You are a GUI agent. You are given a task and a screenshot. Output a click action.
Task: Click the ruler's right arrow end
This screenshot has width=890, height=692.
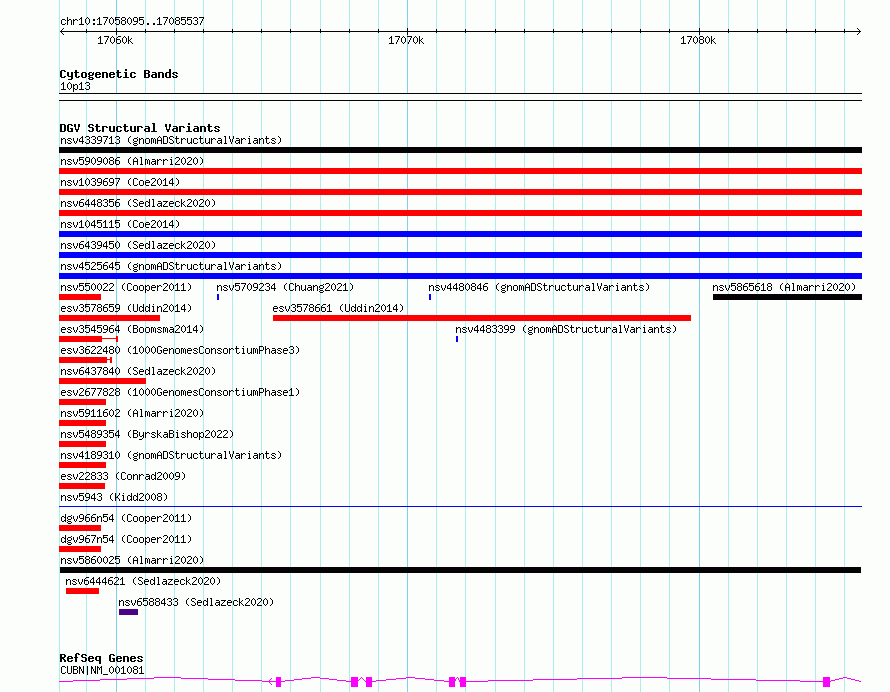coord(859,32)
